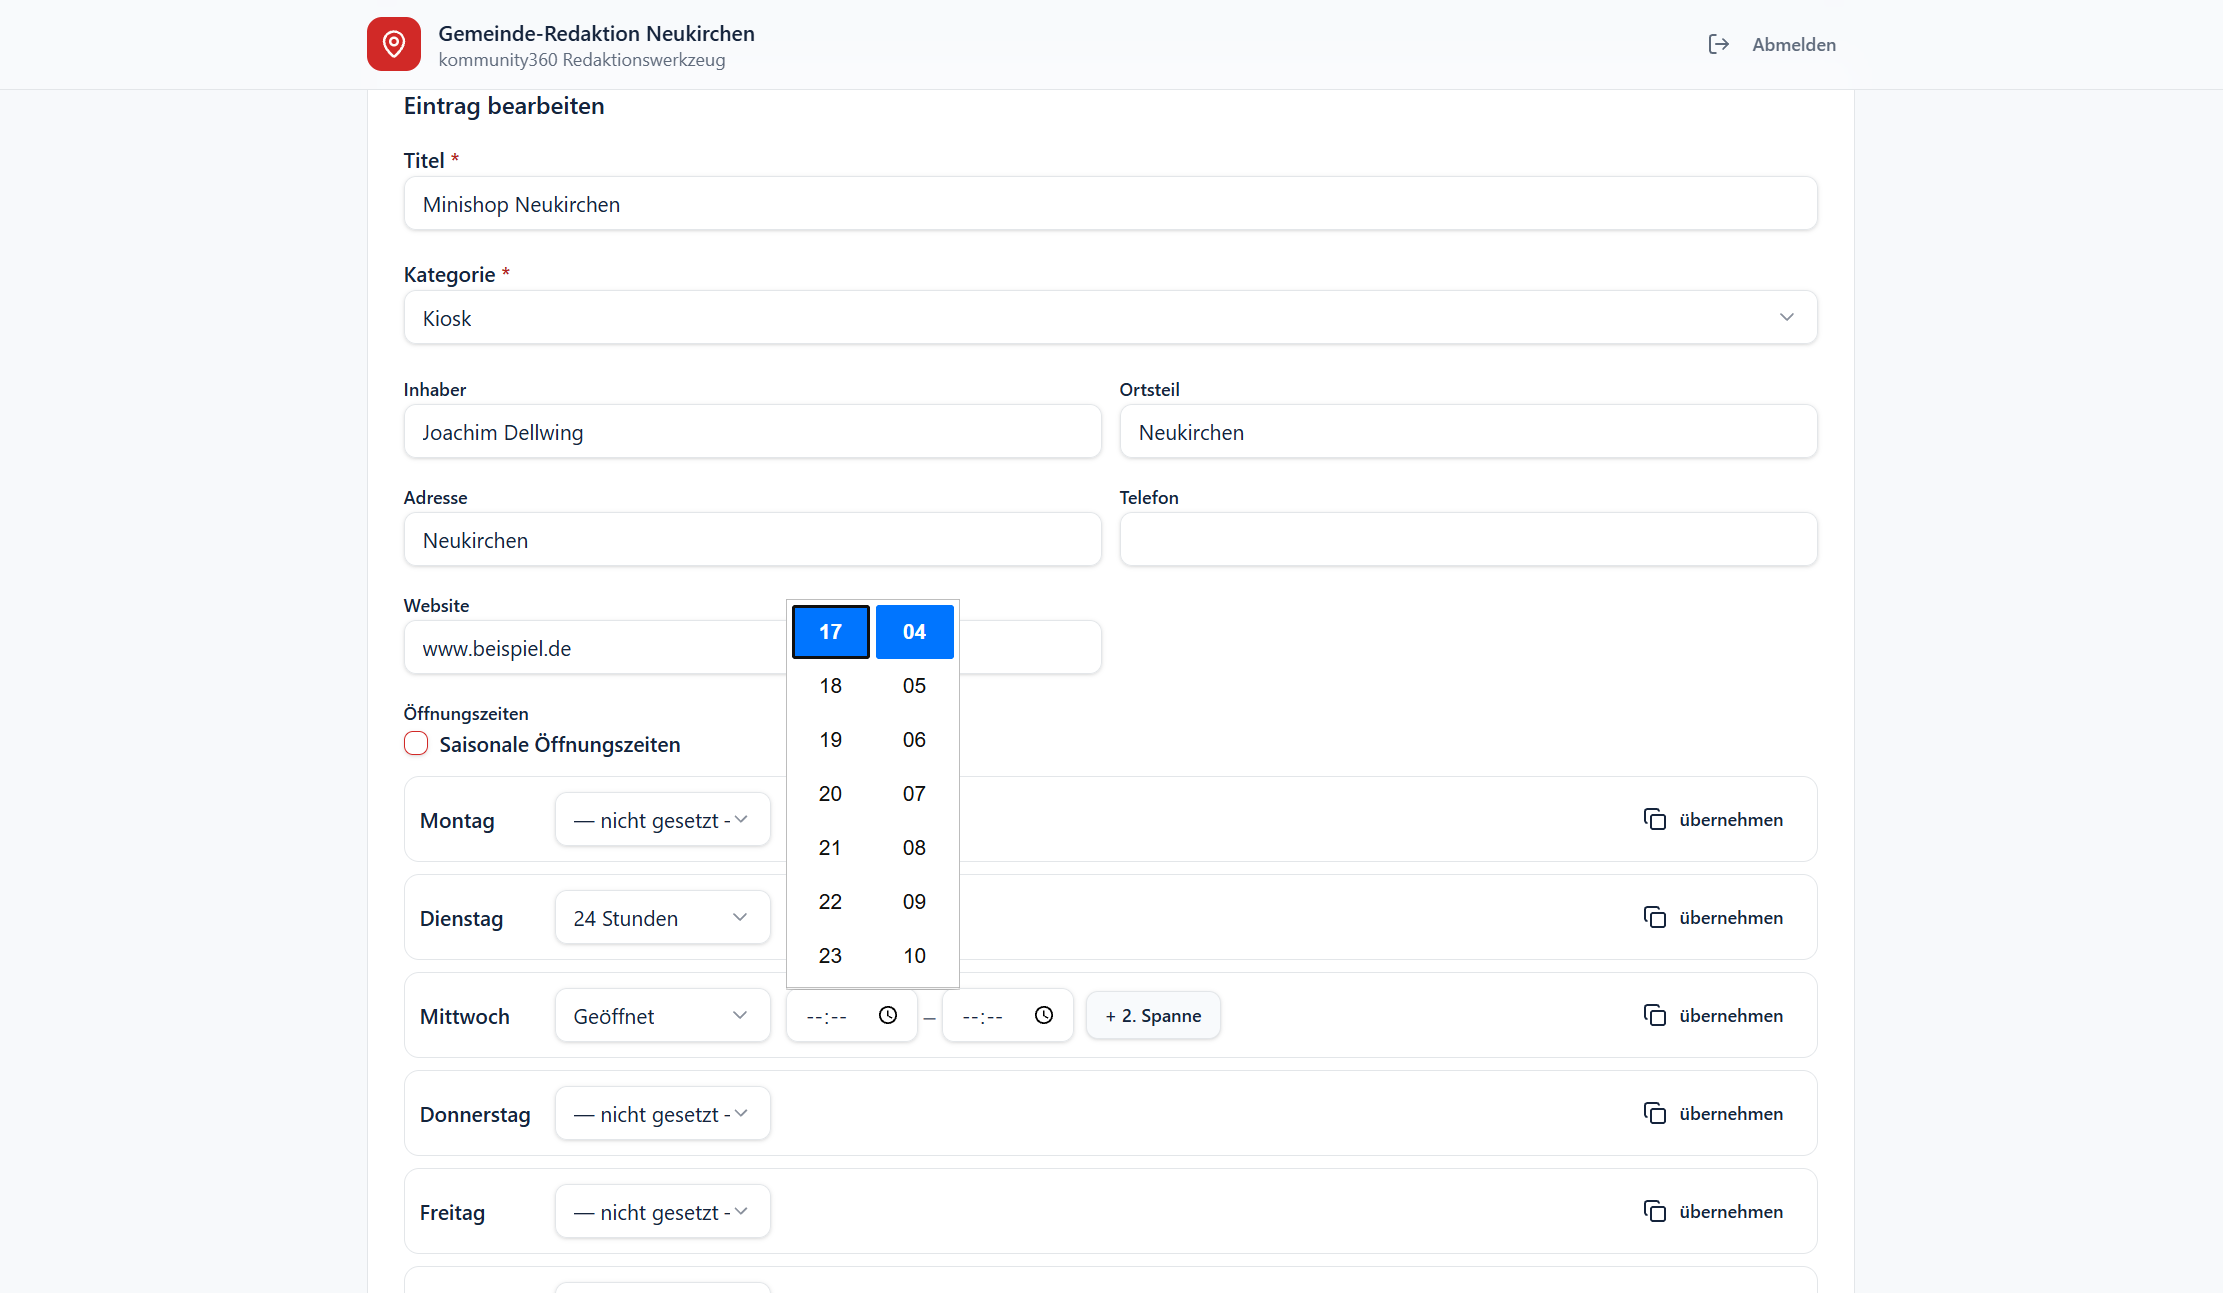Click the Adresse input field
Image resolution: width=2223 pixels, height=1293 pixels.
pyautogui.click(x=752, y=539)
